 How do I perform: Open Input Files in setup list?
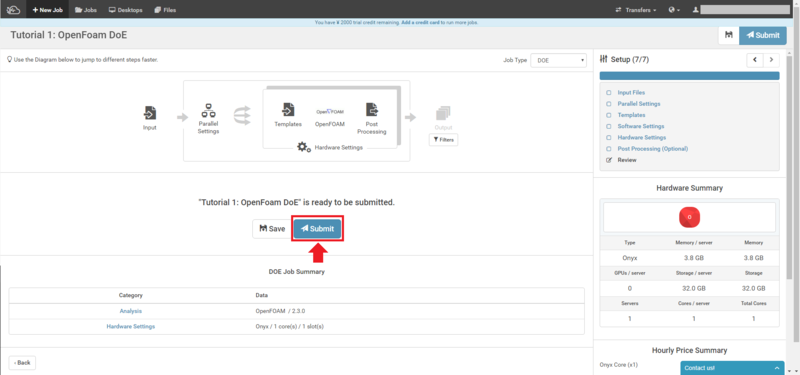point(631,92)
